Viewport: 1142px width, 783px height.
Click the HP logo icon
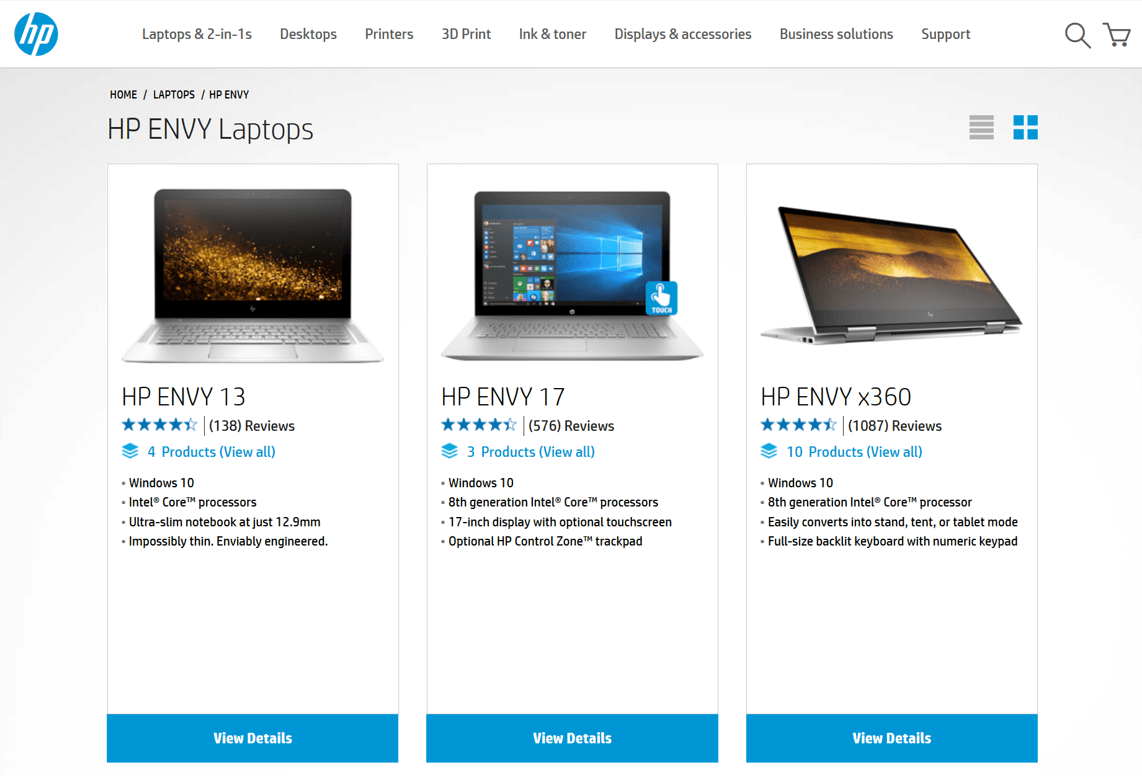click(36, 34)
